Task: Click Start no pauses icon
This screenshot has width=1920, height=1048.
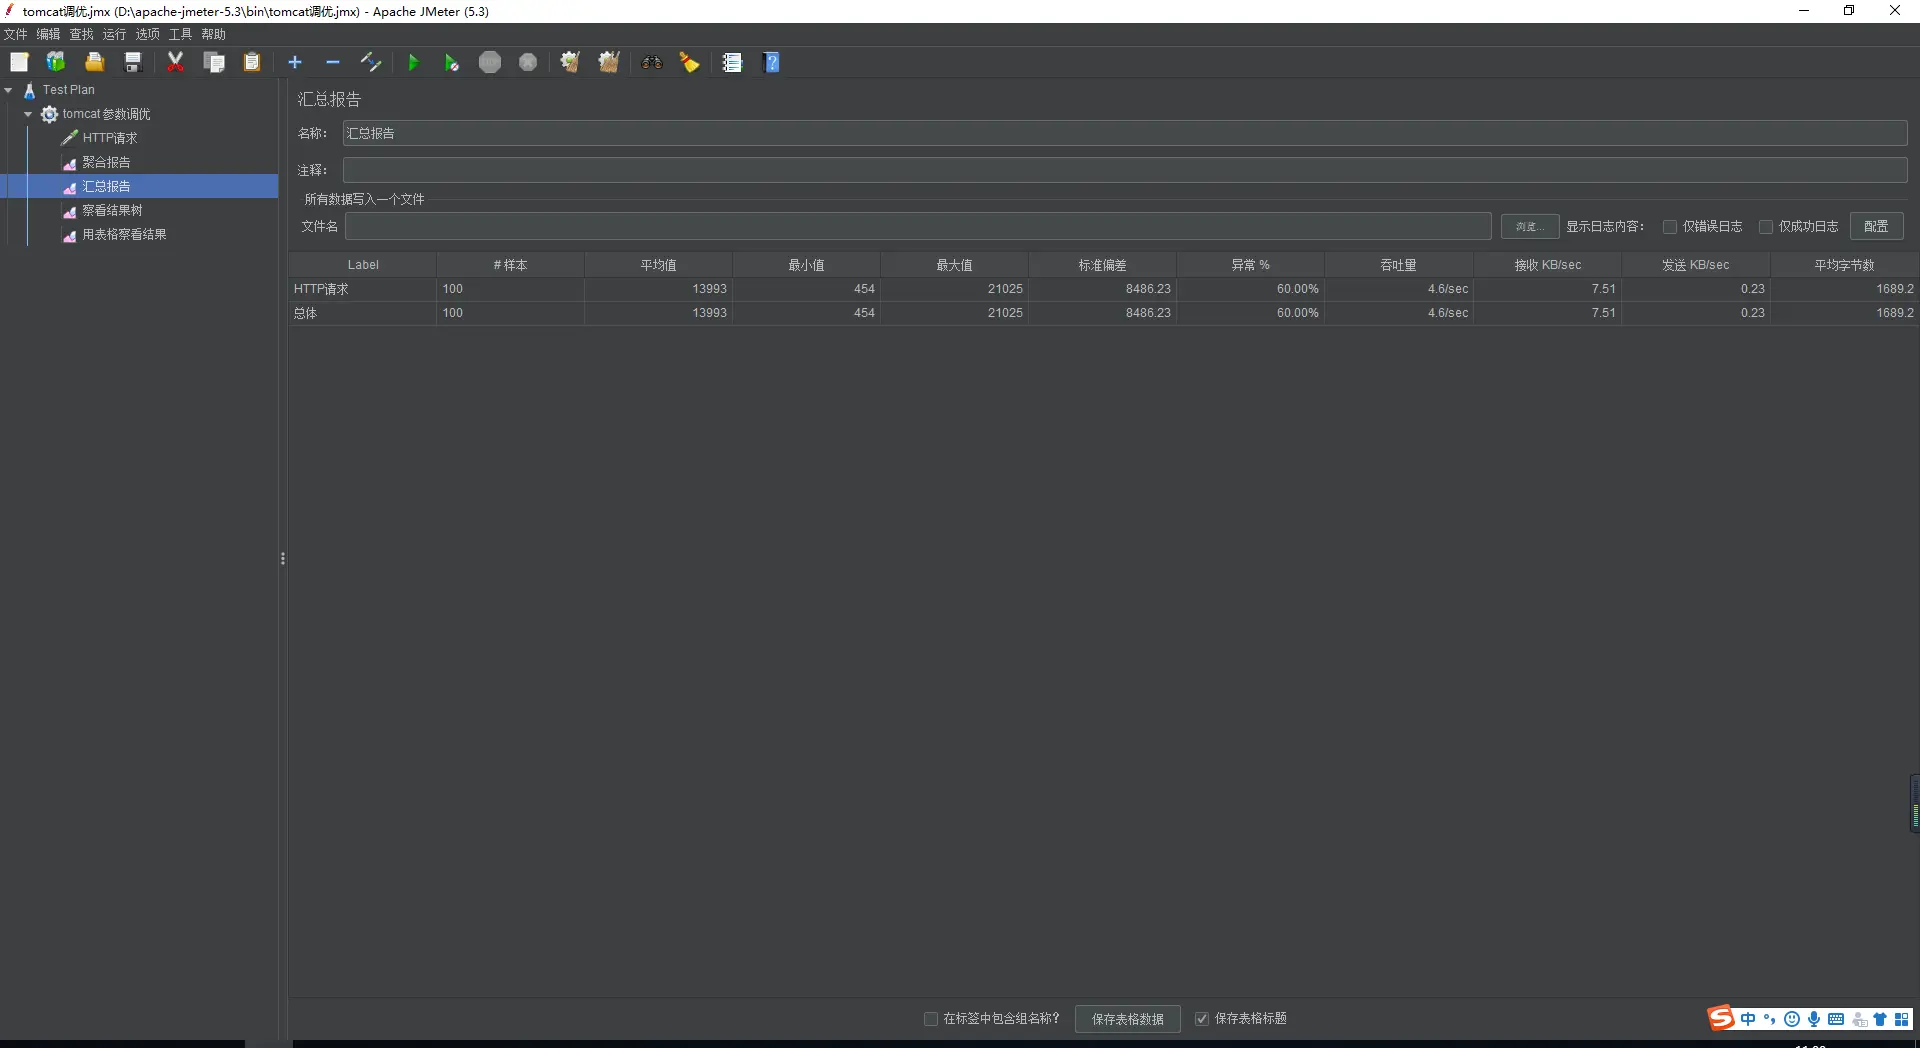Action: 451,62
